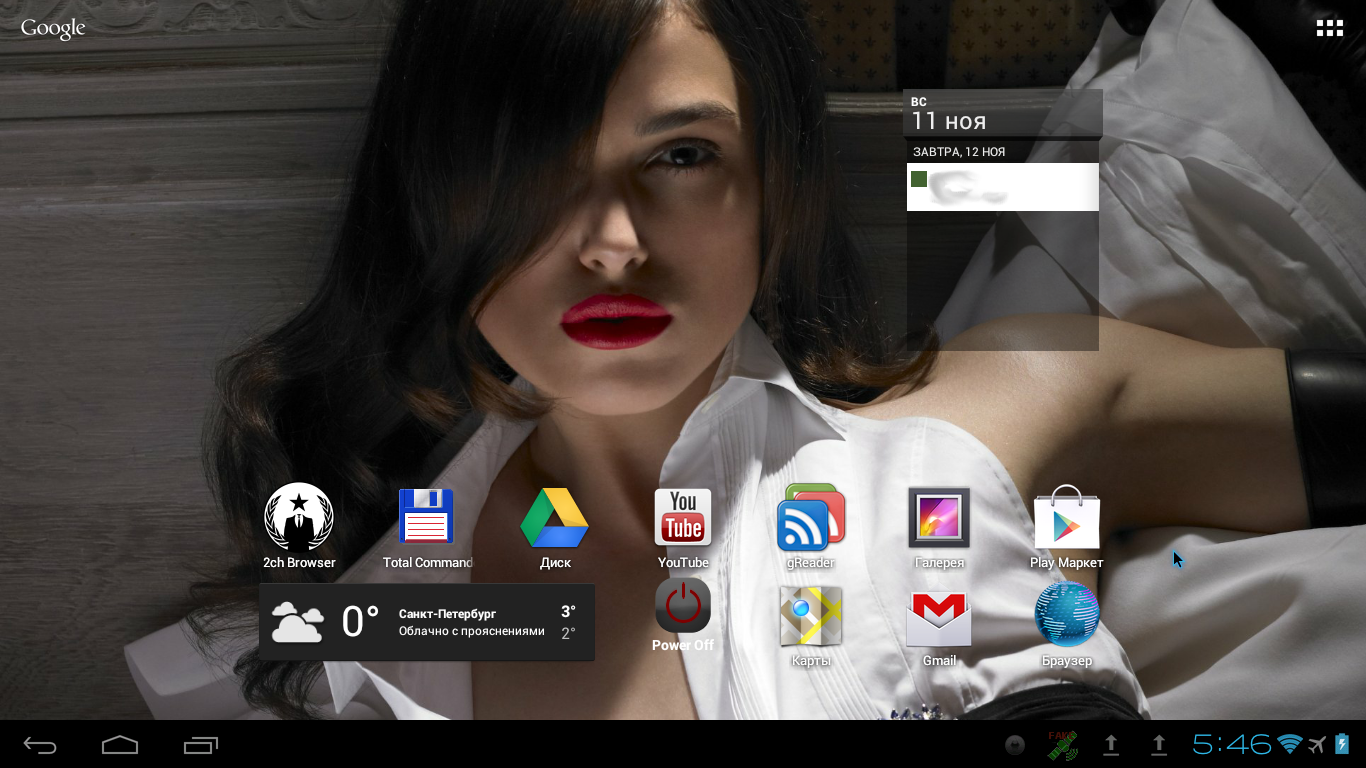Open the 2ch Browser app
The height and width of the screenshot is (768, 1366).
(x=298, y=518)
